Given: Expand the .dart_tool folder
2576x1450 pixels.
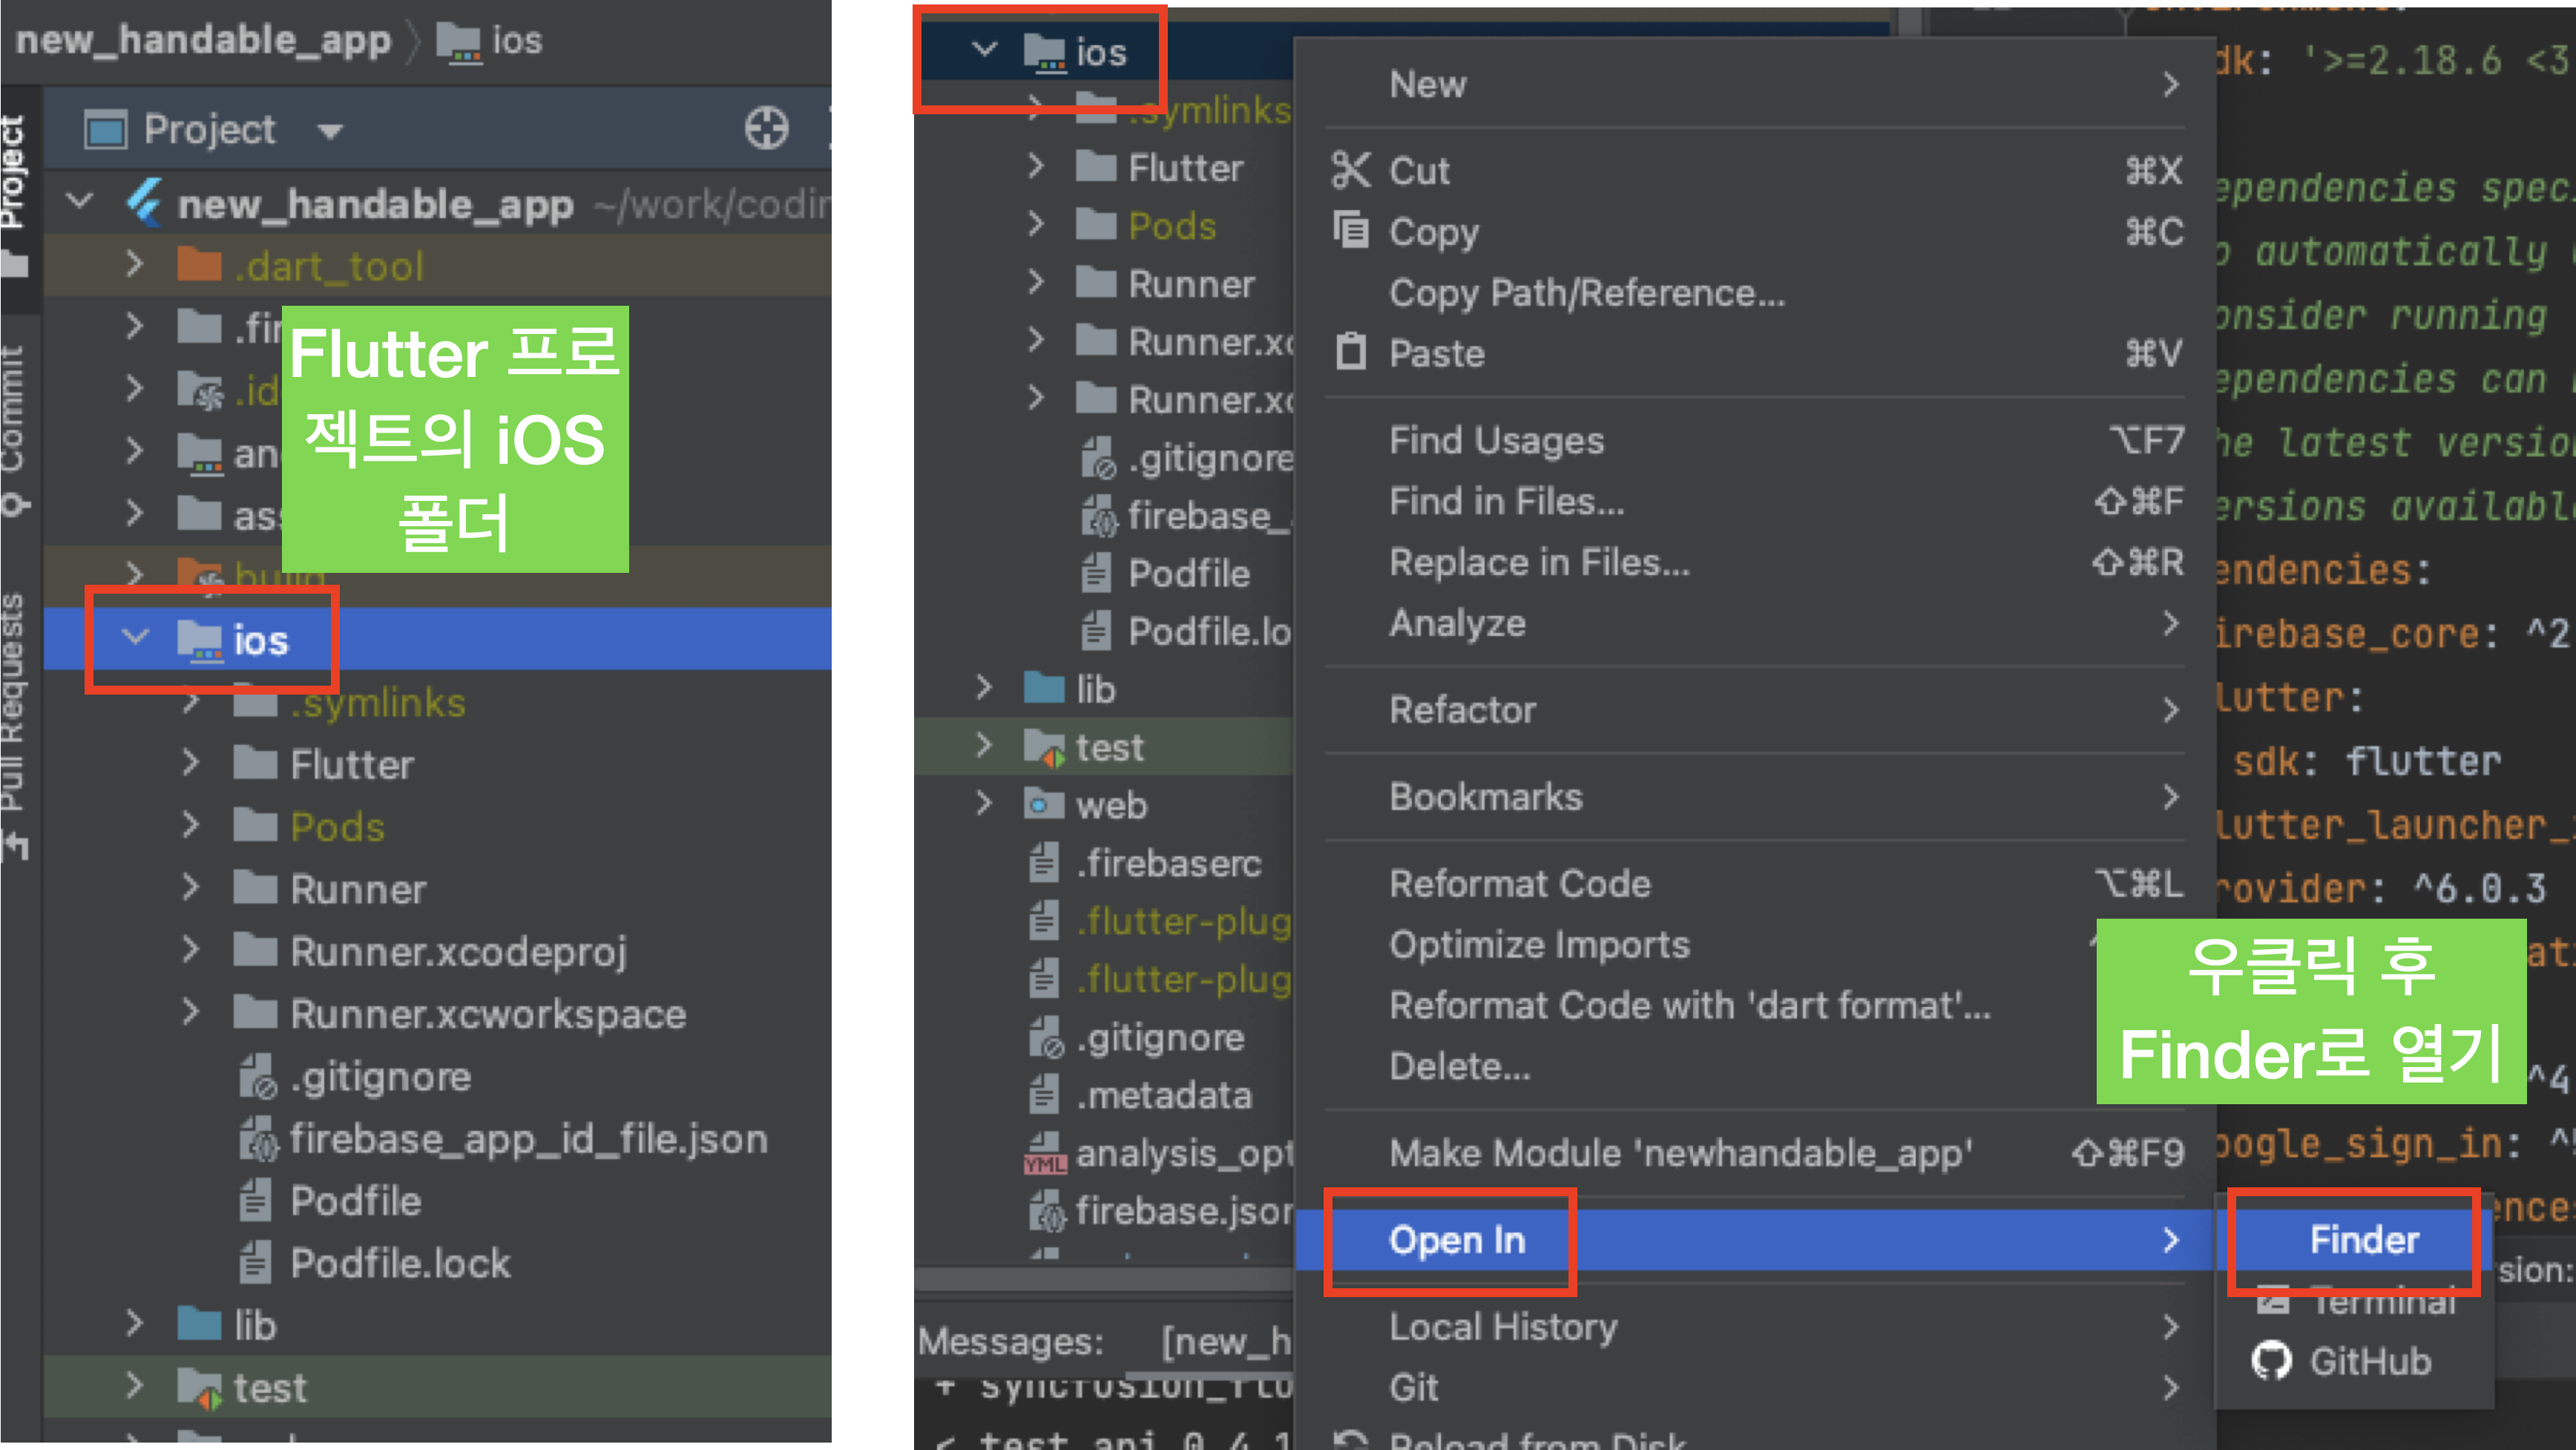Looking at the screenshot, I should pos(135,265).
